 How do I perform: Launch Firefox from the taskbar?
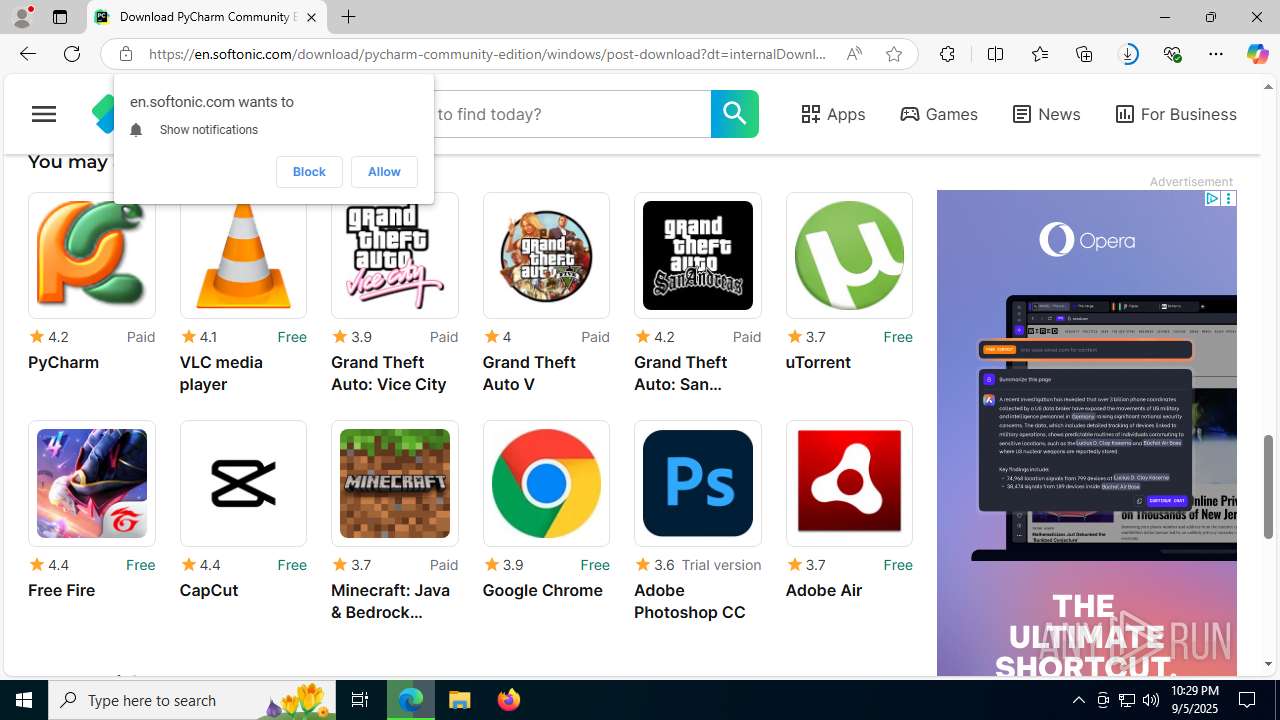pos(509,700)
